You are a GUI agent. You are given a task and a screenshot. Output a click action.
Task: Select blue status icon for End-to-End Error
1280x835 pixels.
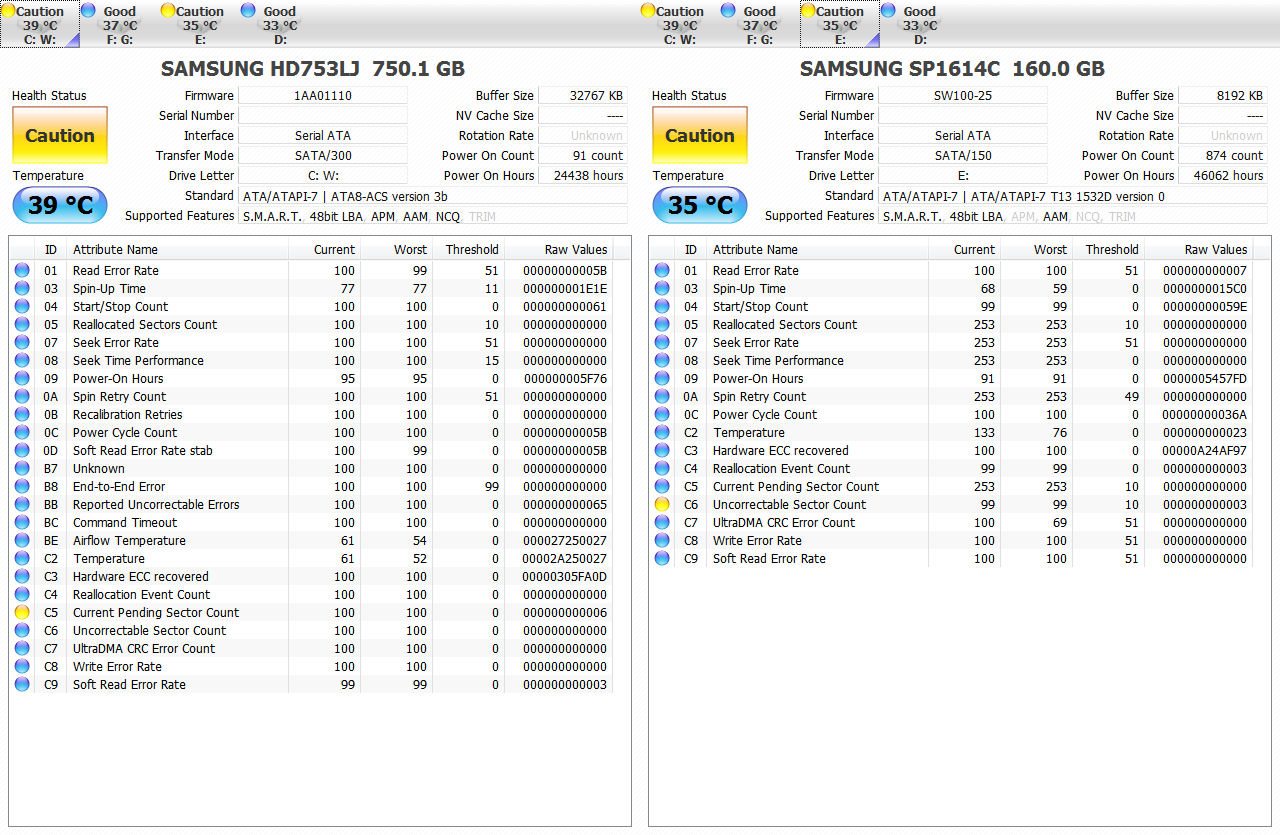pyautogui.click(x=22, y=486)
